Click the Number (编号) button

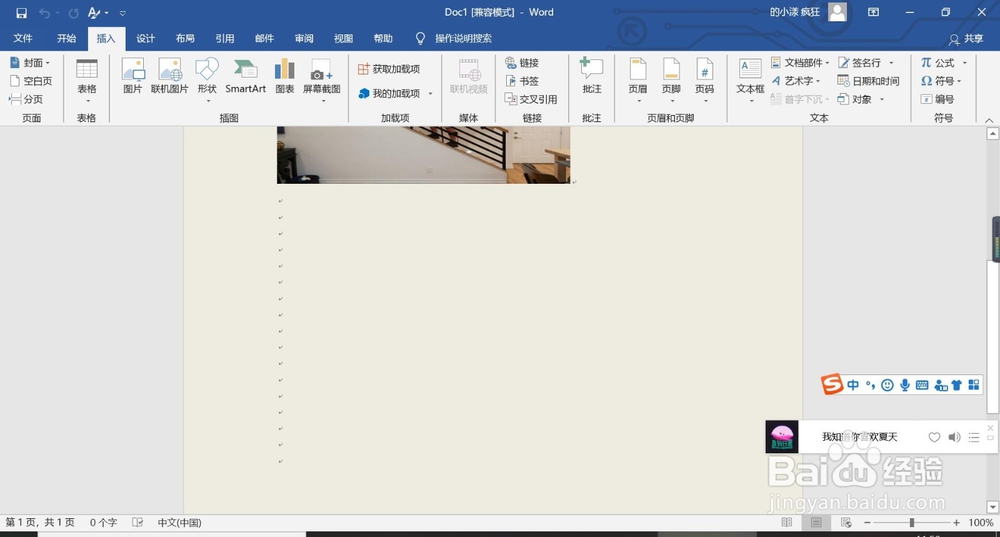pos(938,99)
